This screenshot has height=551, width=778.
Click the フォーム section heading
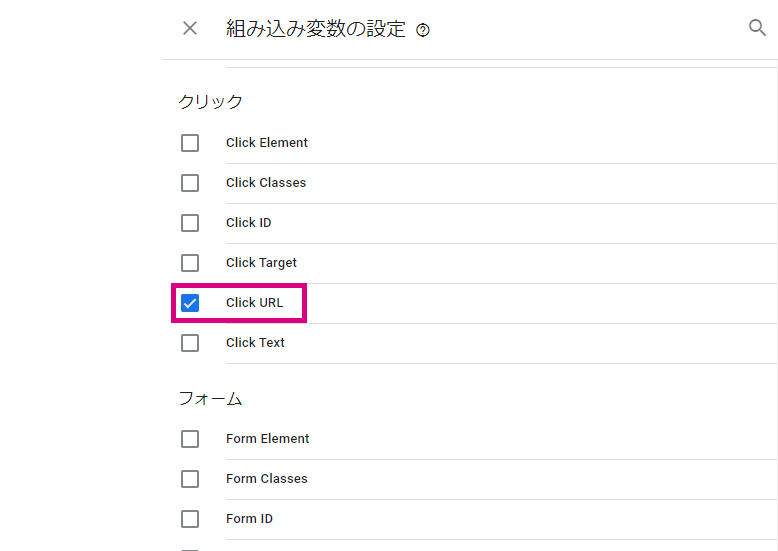(x=210, y=398)
